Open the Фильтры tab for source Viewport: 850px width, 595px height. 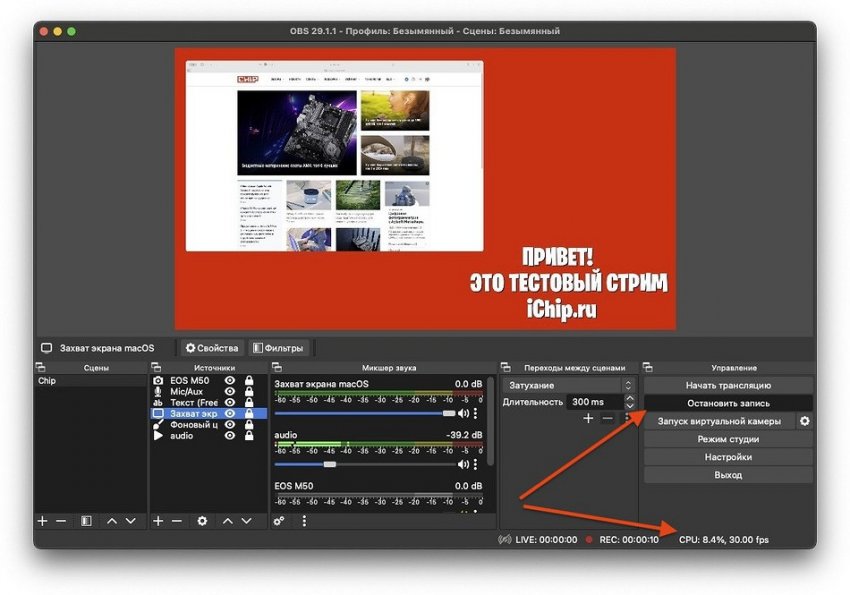point(278,348)
